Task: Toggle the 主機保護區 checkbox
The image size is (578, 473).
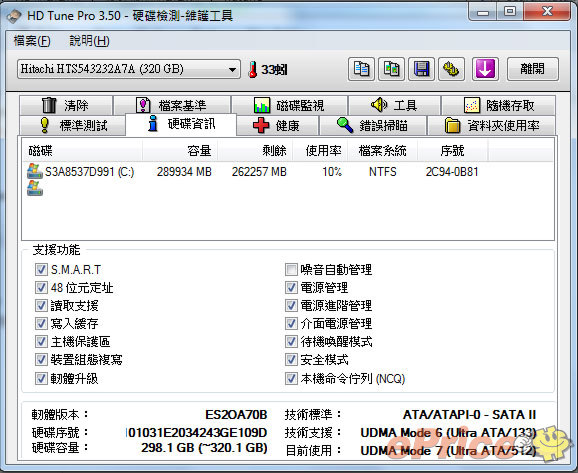Action: tap(41, 342)
